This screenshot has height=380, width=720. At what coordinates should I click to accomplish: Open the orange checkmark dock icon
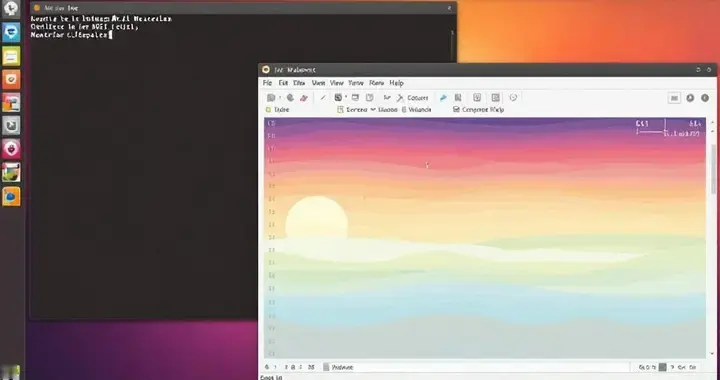coord(11,79)
